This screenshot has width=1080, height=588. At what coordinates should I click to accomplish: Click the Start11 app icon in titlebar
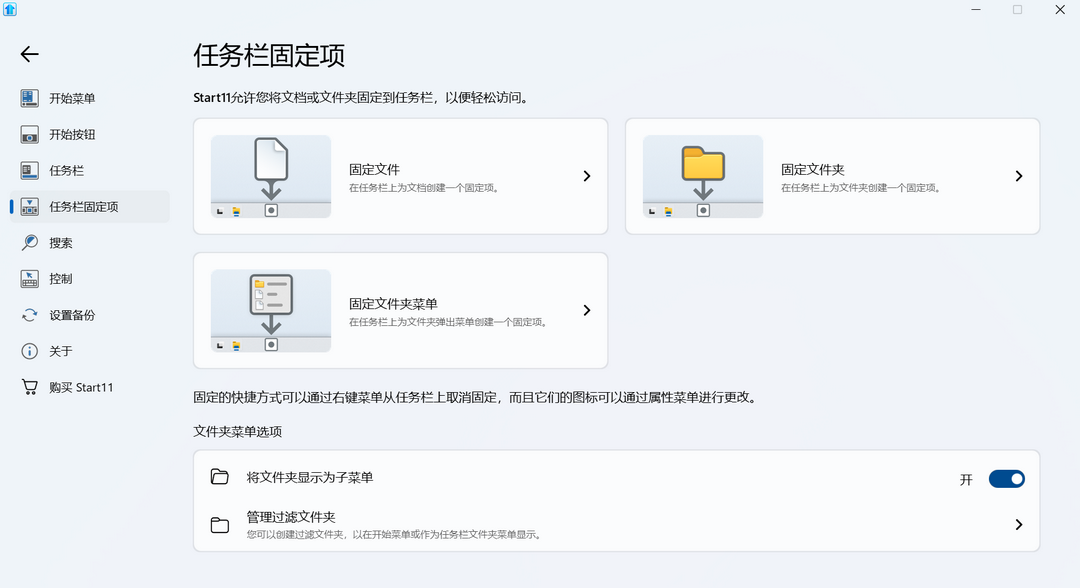point(10,9)
